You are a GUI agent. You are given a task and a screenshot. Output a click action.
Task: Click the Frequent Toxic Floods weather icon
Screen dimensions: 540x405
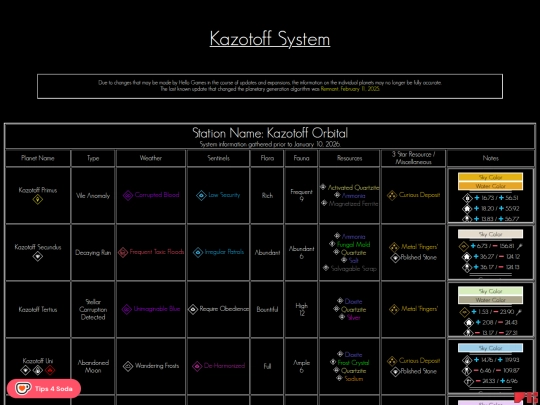click(x=123, y=252)
